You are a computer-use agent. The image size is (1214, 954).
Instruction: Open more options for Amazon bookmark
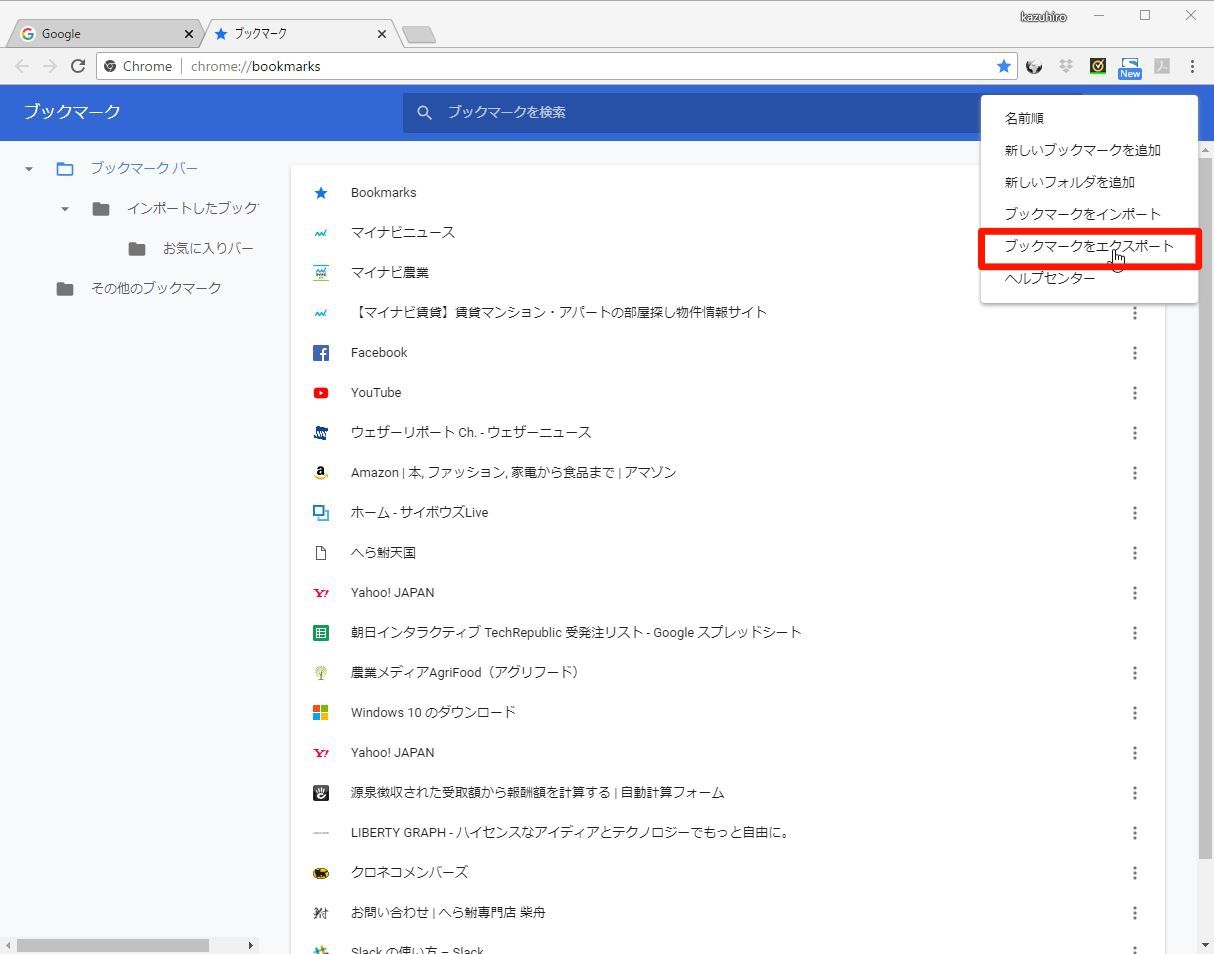pyautogui.click(x=1134, y=473)
